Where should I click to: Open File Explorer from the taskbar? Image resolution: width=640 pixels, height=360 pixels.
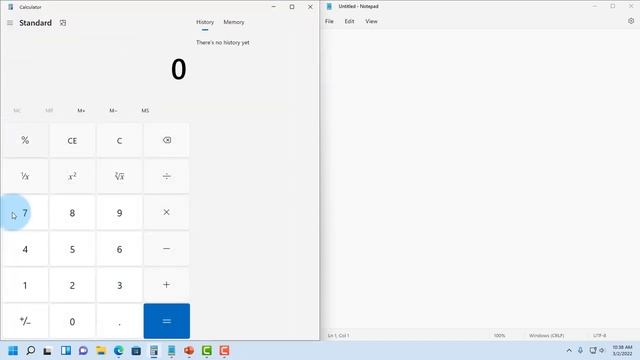tap(101, 351)
